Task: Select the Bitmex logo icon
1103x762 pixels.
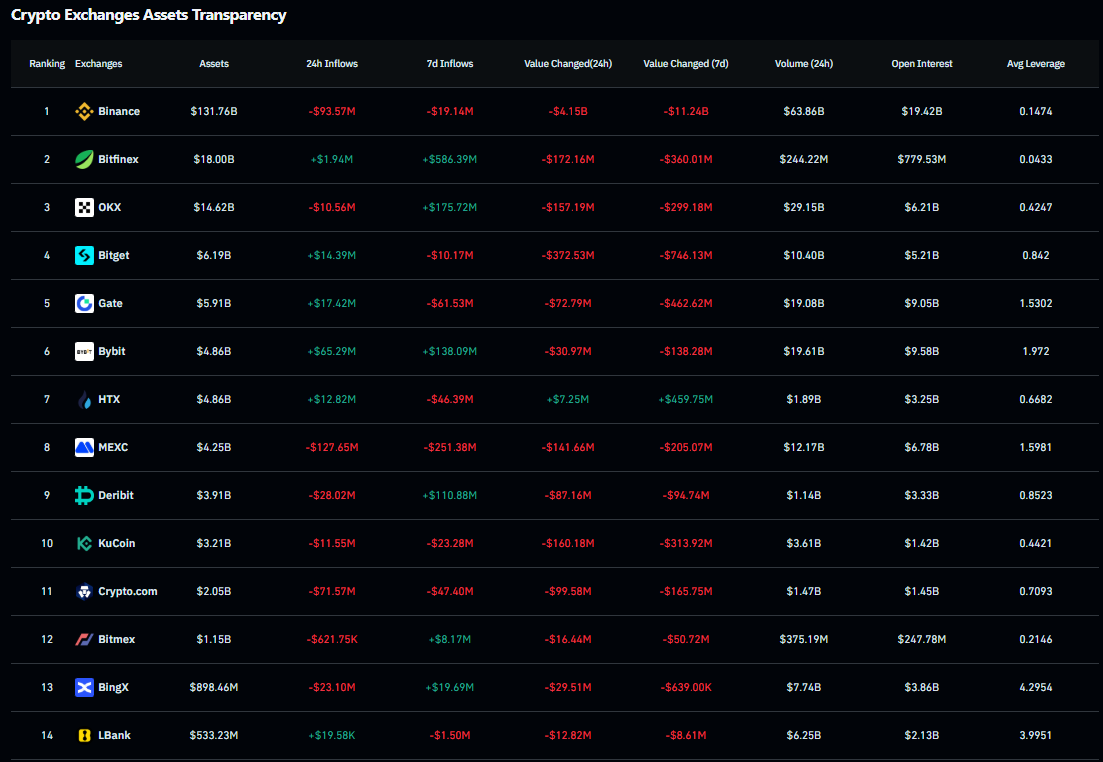Action: (x=84, y=639)
